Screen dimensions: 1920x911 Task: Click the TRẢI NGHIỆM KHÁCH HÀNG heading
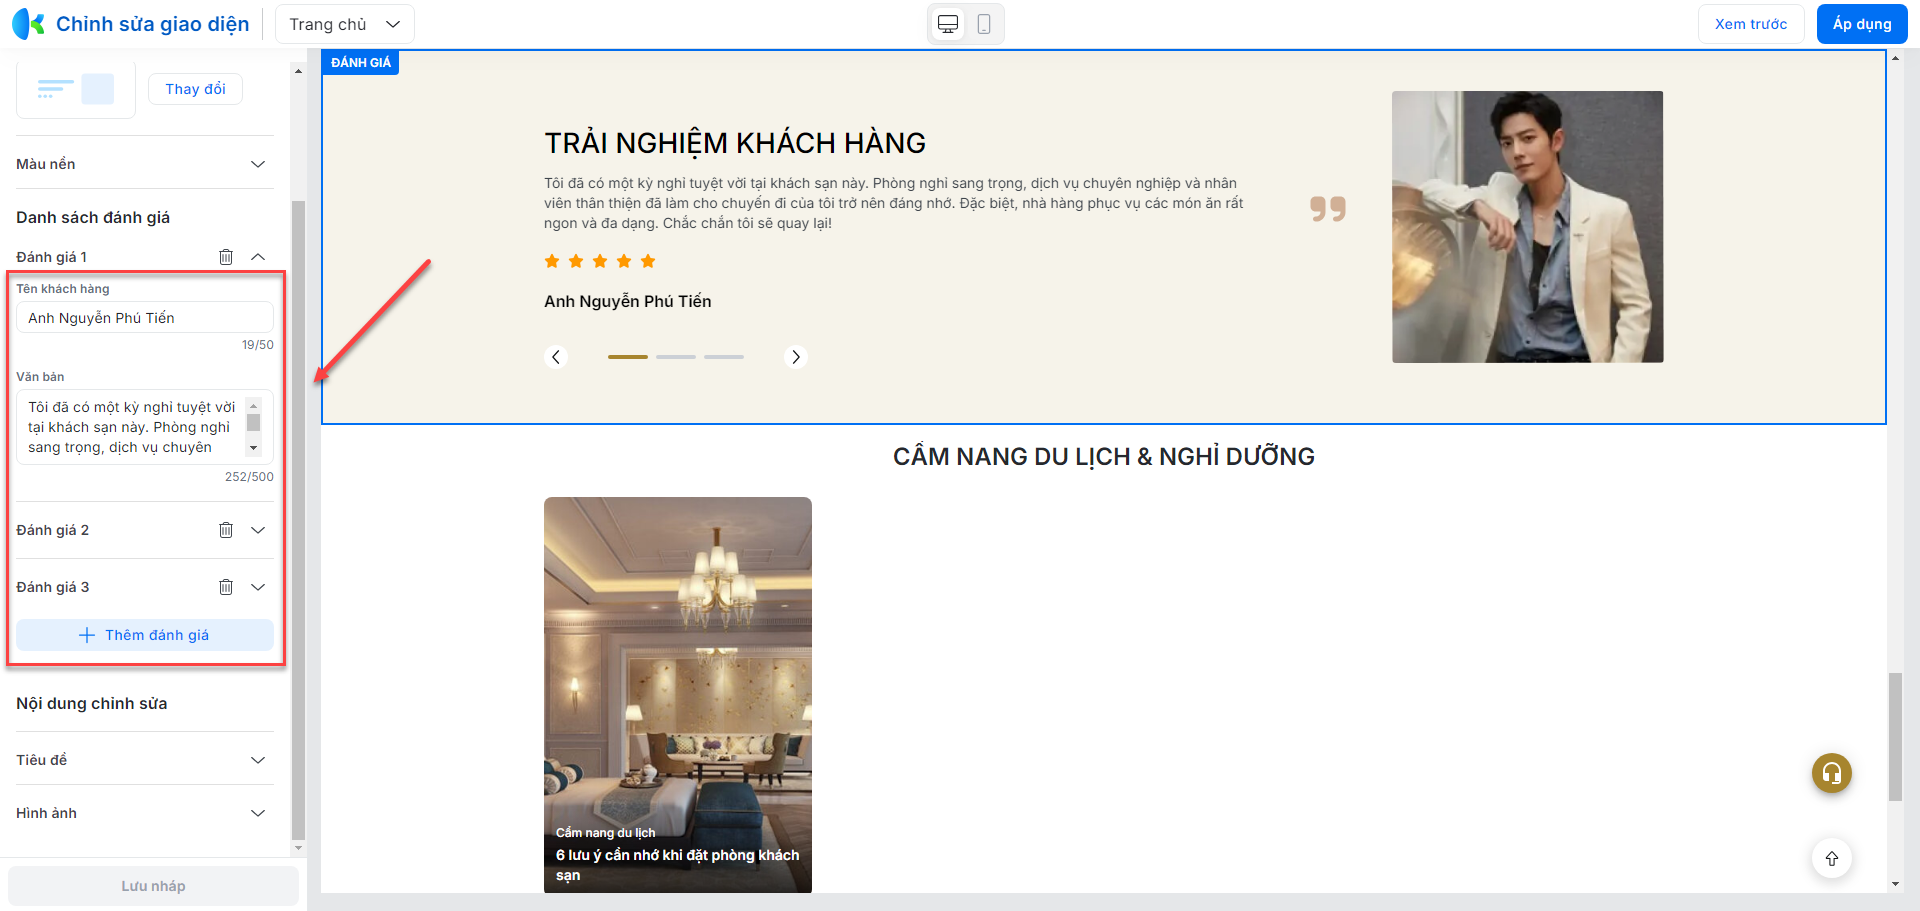[x=735, y=143]
